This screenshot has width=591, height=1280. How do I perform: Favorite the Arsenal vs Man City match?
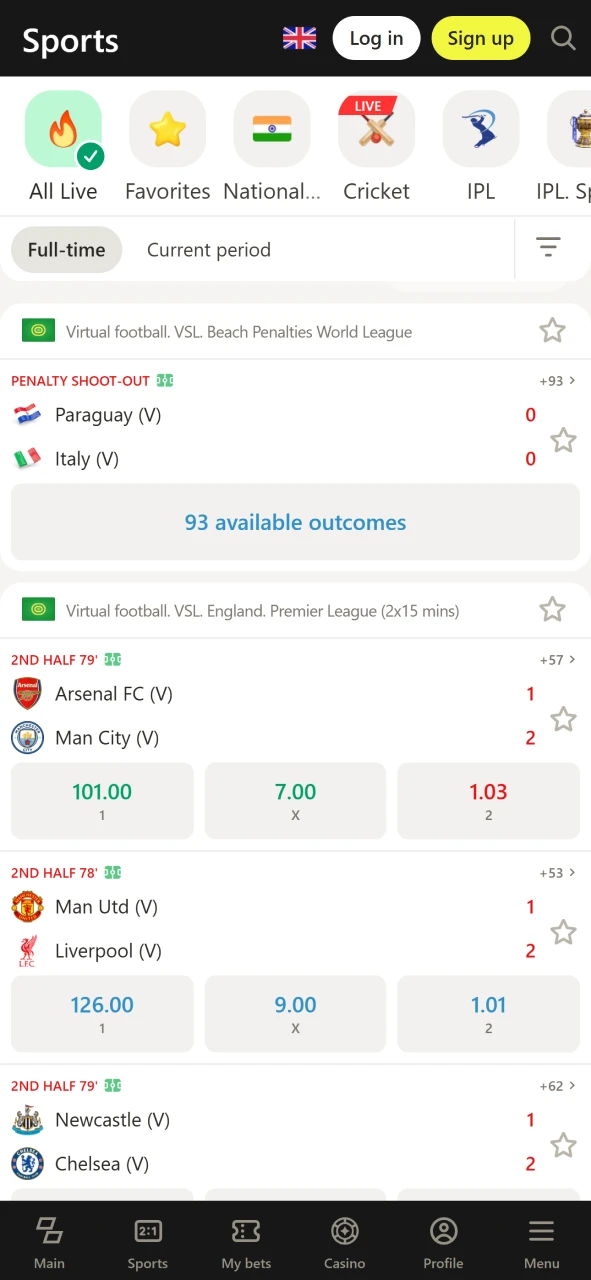point(563,717)
